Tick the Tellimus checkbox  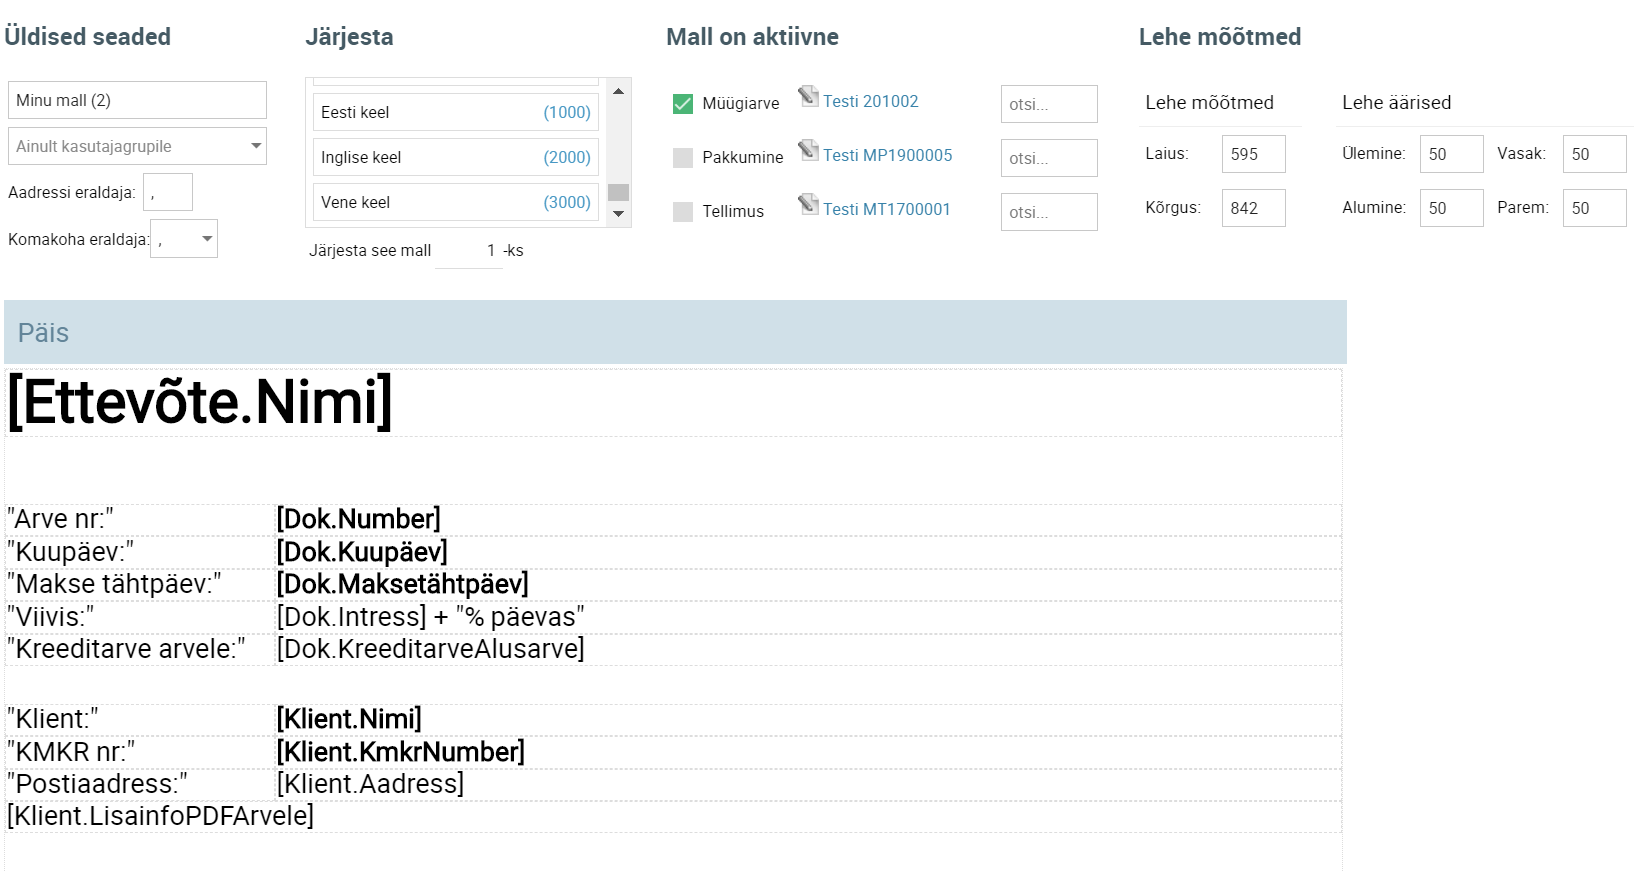tap(683, 212)
